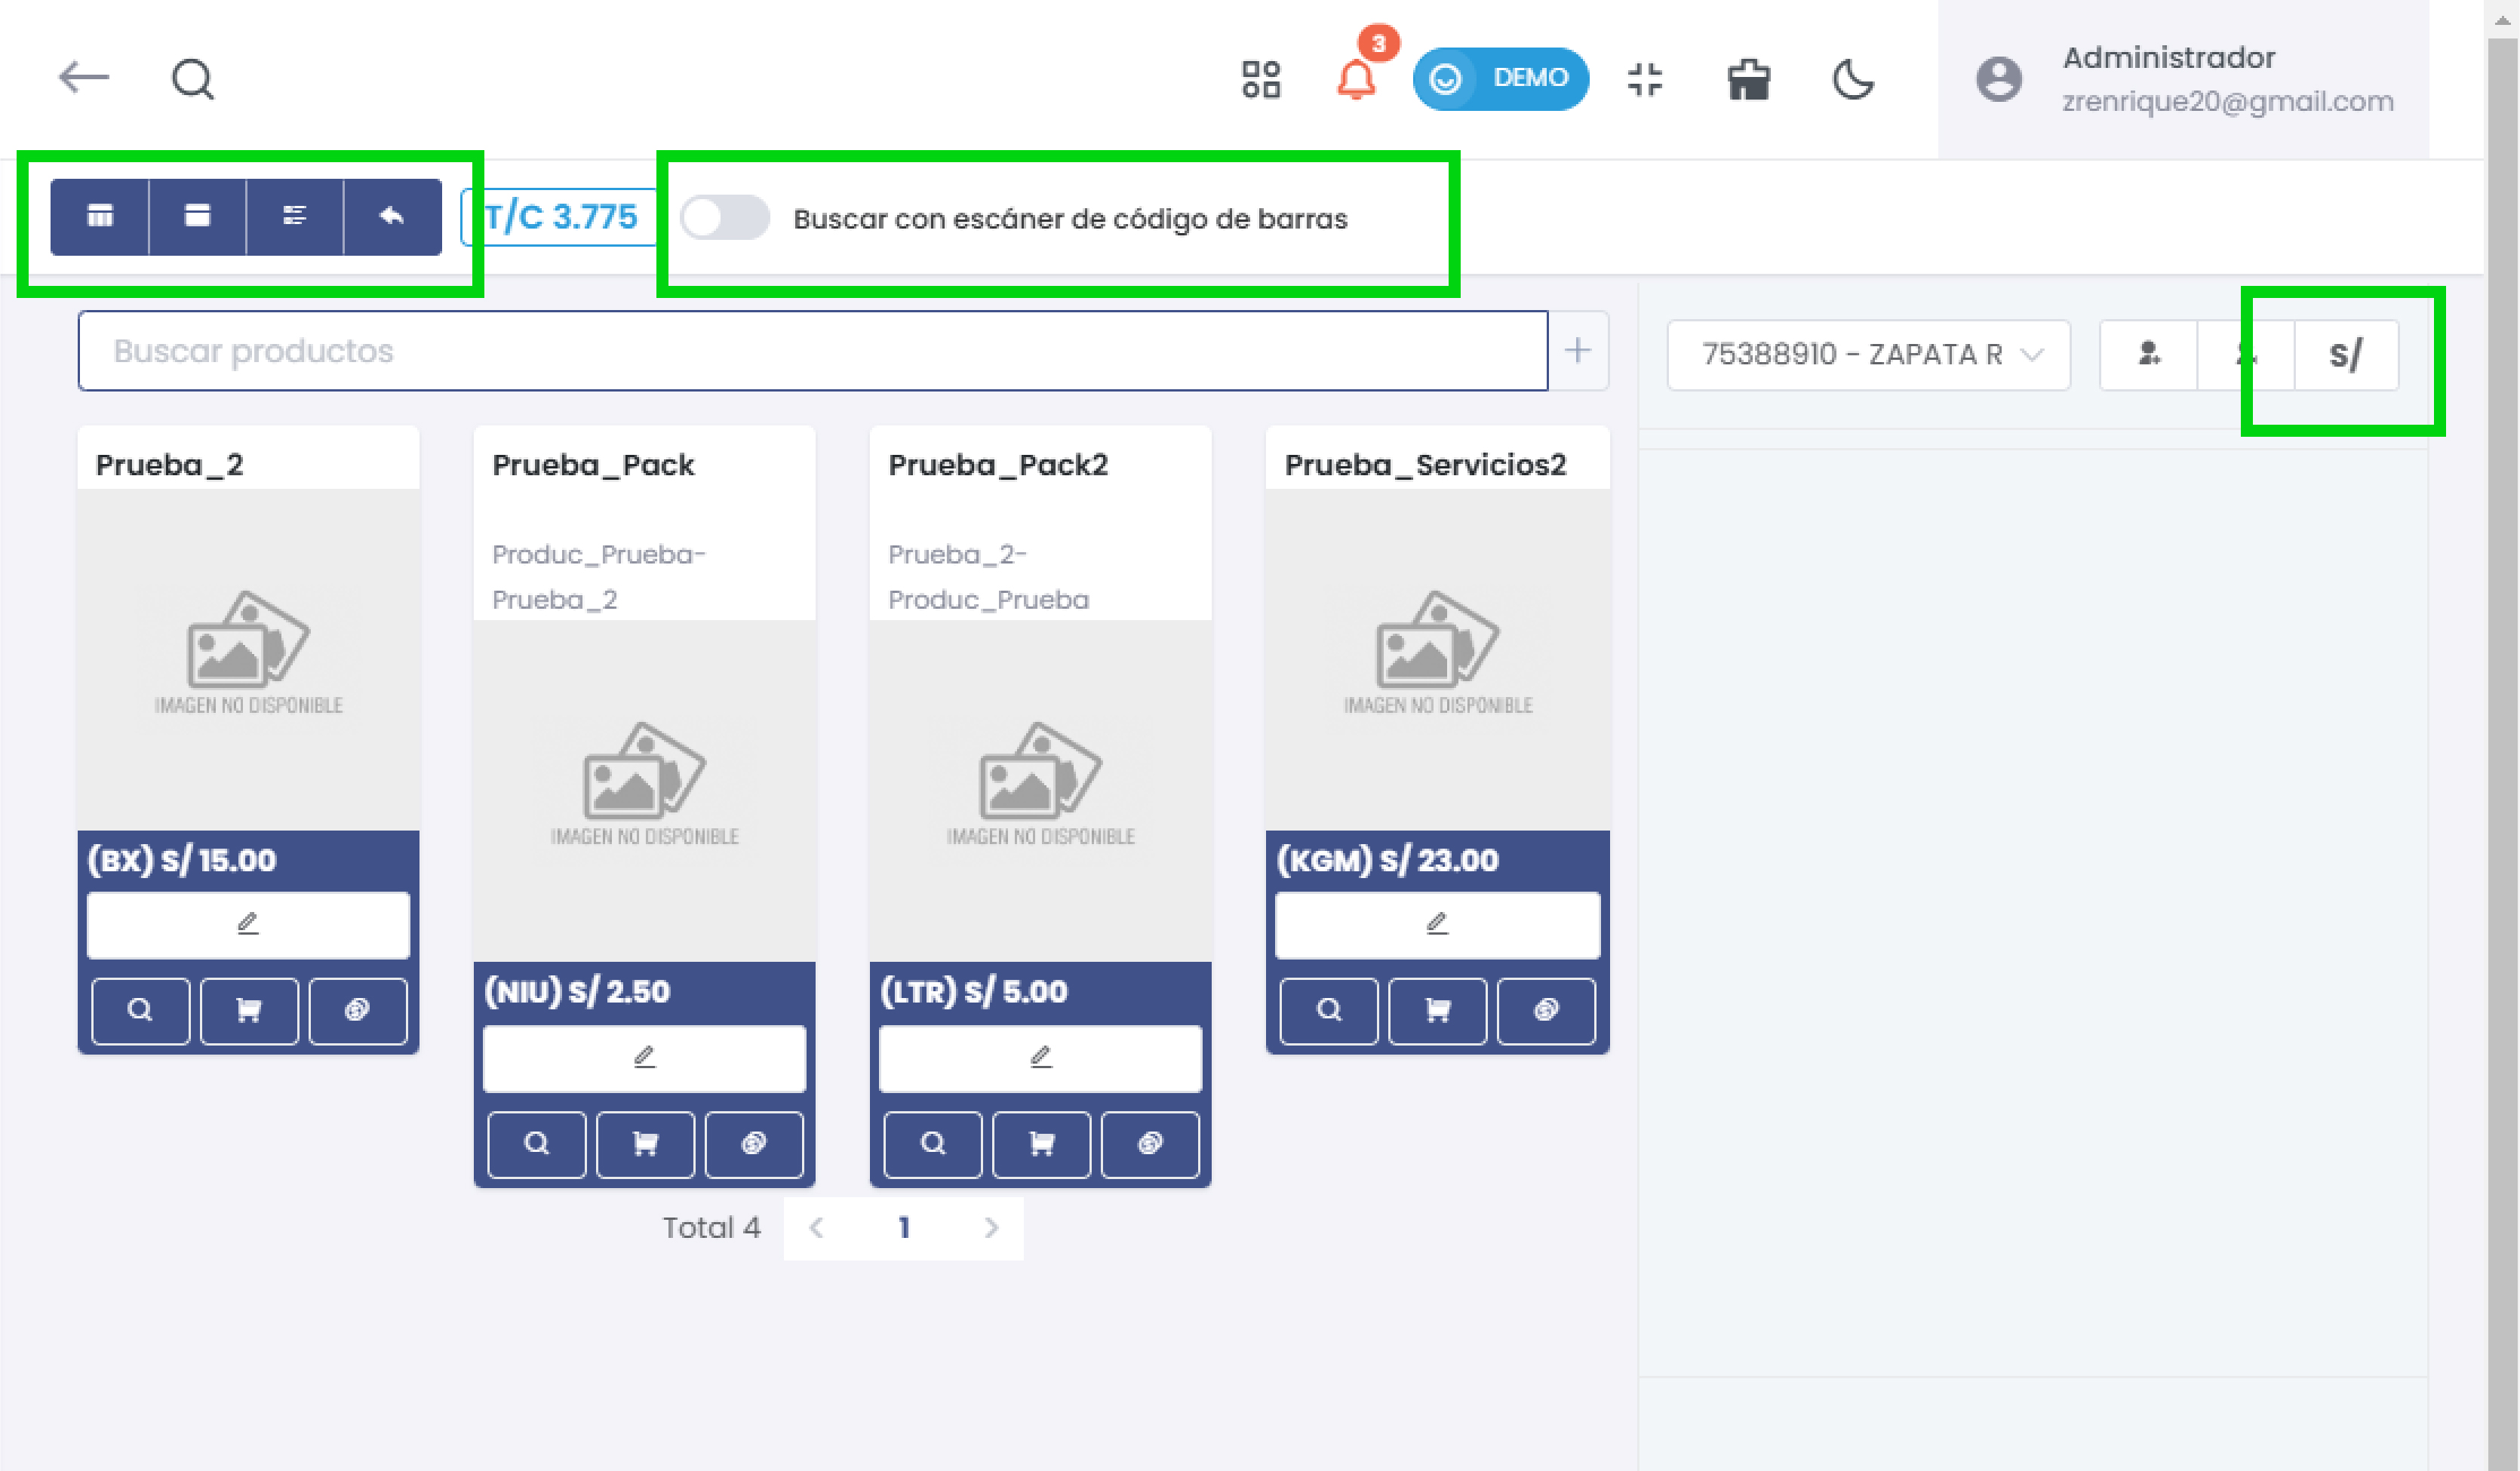Toggle dark mode with the moon icon

pos(1852,80)
